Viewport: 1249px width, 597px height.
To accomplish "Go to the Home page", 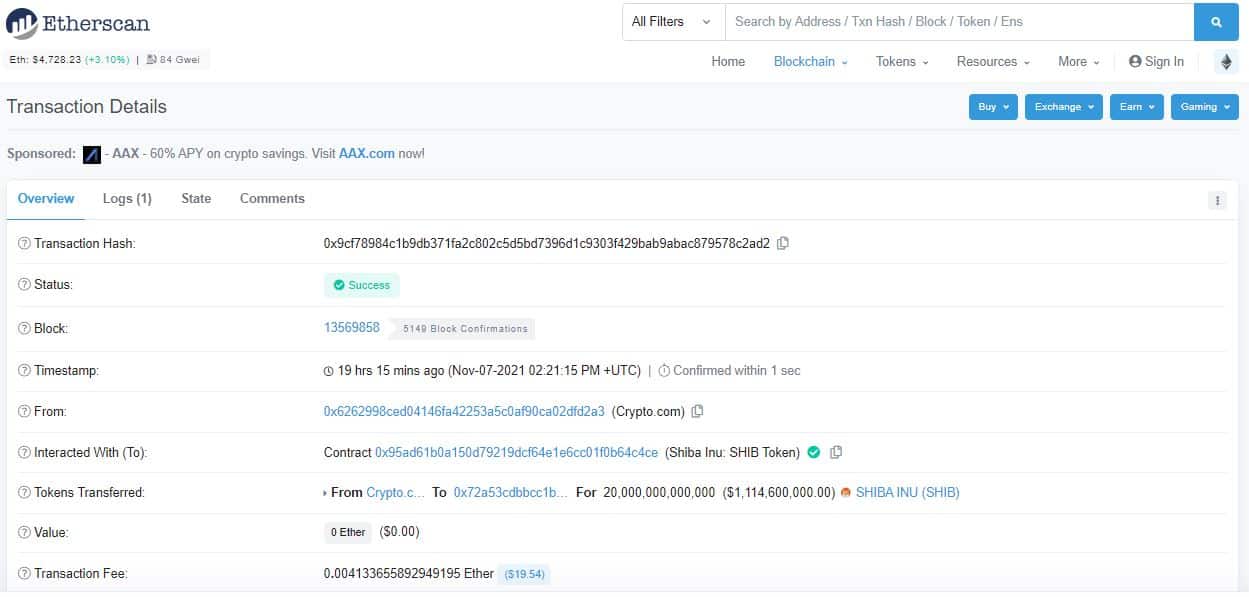I will 728,62.
